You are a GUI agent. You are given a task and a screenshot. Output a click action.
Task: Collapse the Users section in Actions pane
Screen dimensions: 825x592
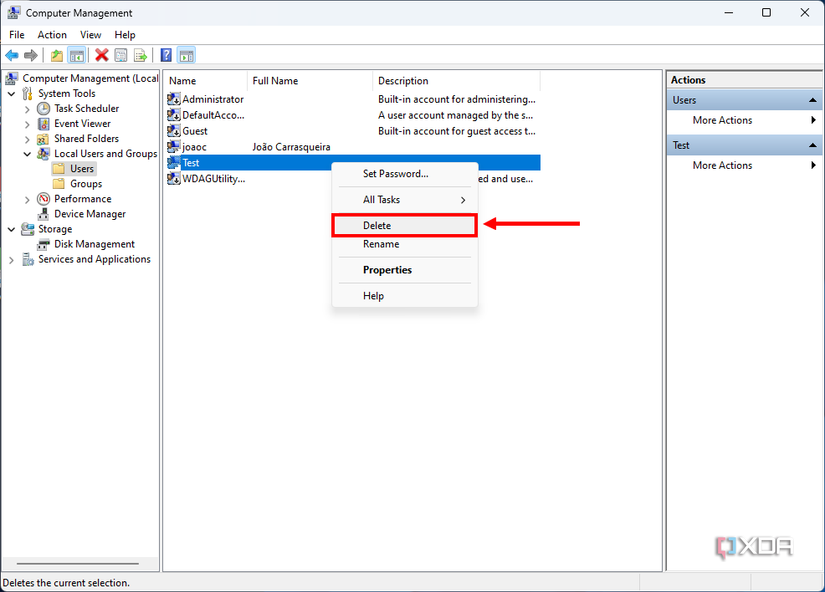(813, 100)
